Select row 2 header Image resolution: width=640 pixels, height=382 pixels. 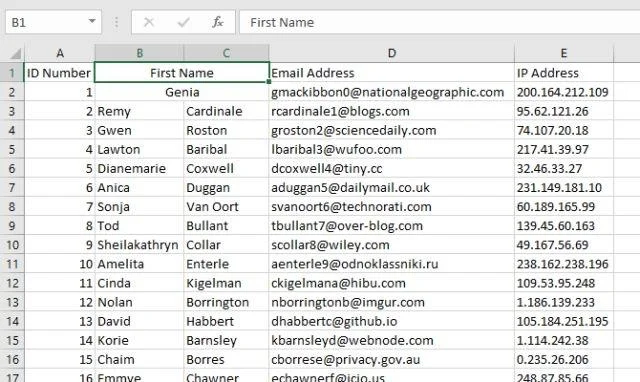(x=12, y=92)
